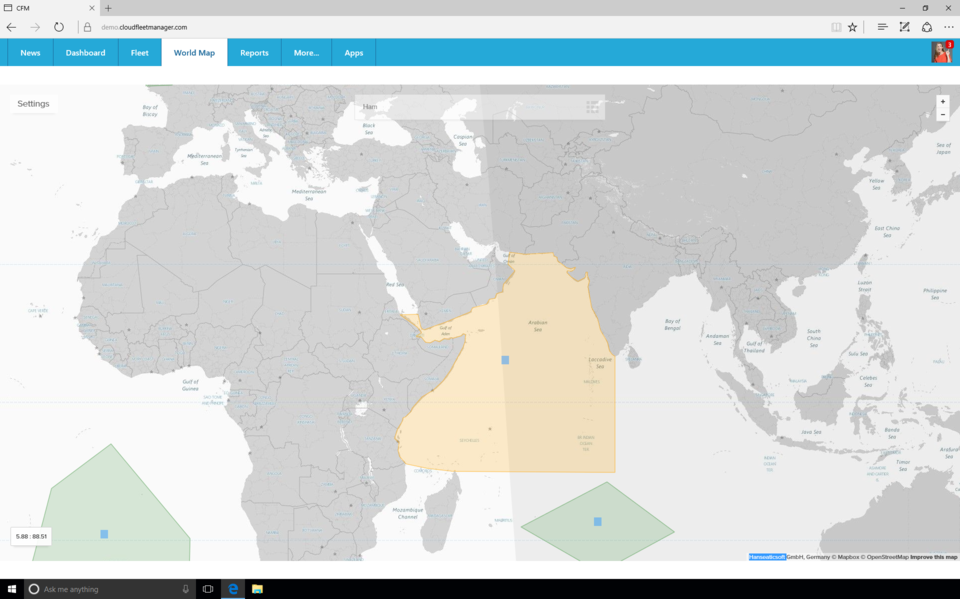Viewport: 960px width, 599px height.
Task: Add page to favorites with the star icon
Action: 853,27
